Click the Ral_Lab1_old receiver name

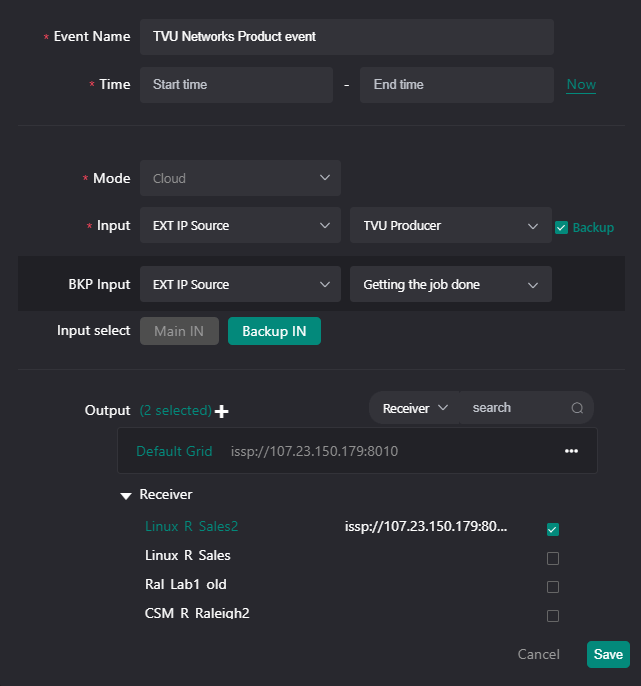click(x=186, y=584)
